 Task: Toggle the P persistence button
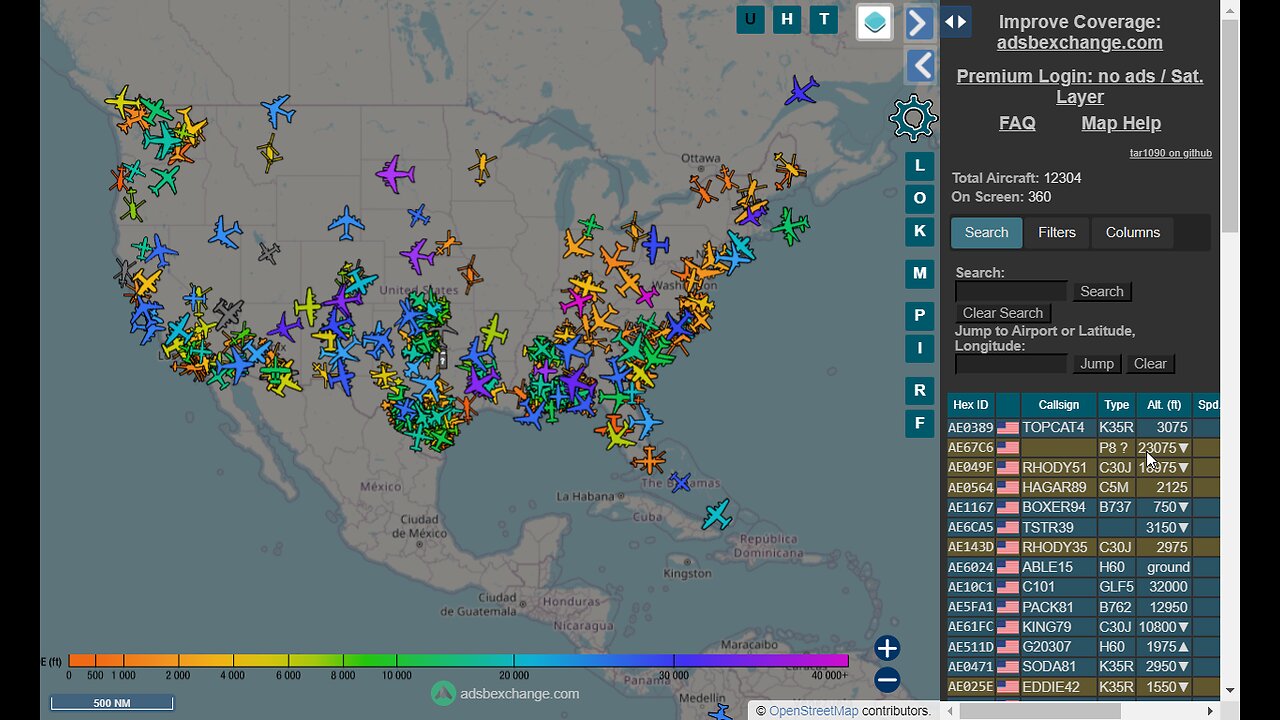tap(920, 315)
